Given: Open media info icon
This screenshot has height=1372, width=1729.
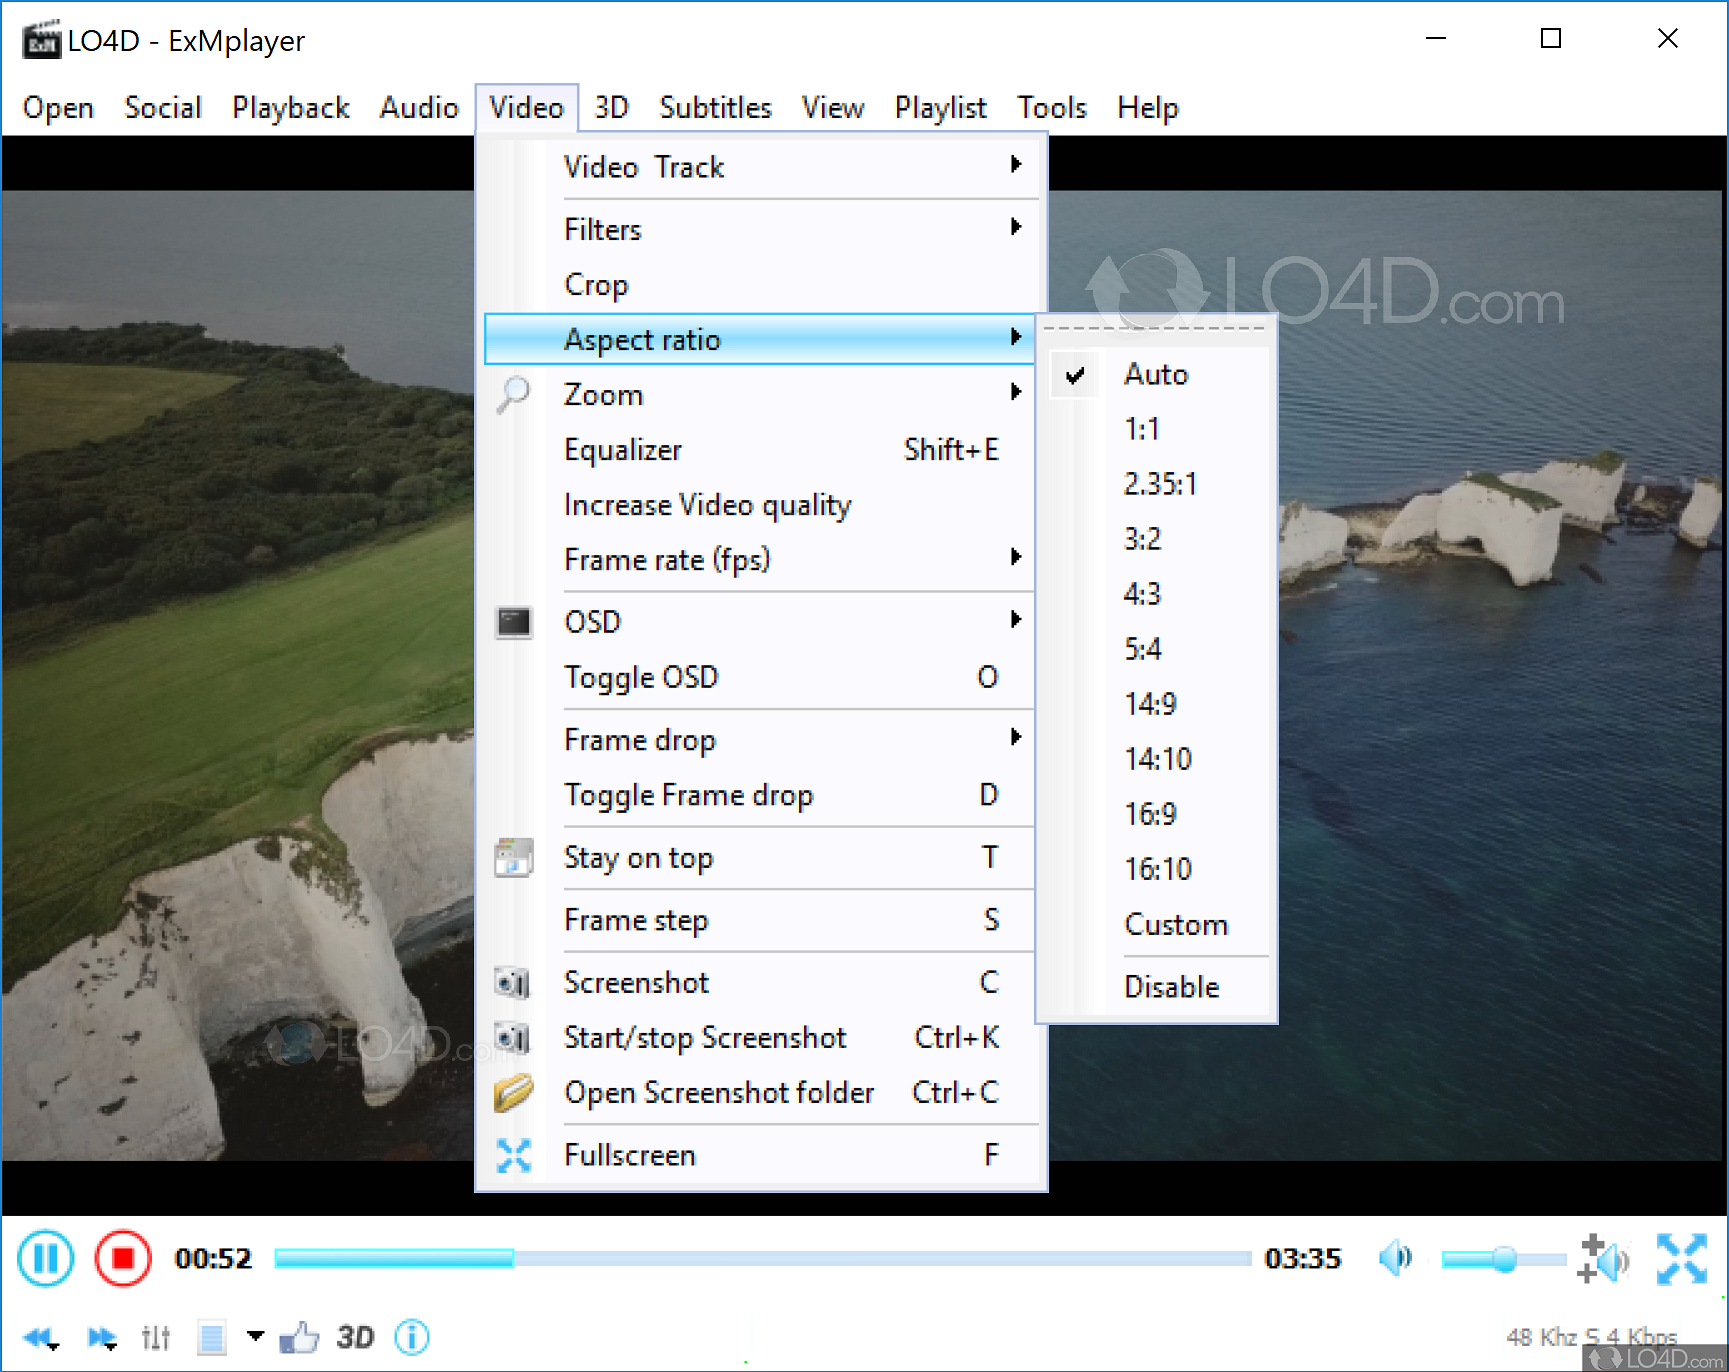Looking at the screenshot, I should [x=412, y=1337].
